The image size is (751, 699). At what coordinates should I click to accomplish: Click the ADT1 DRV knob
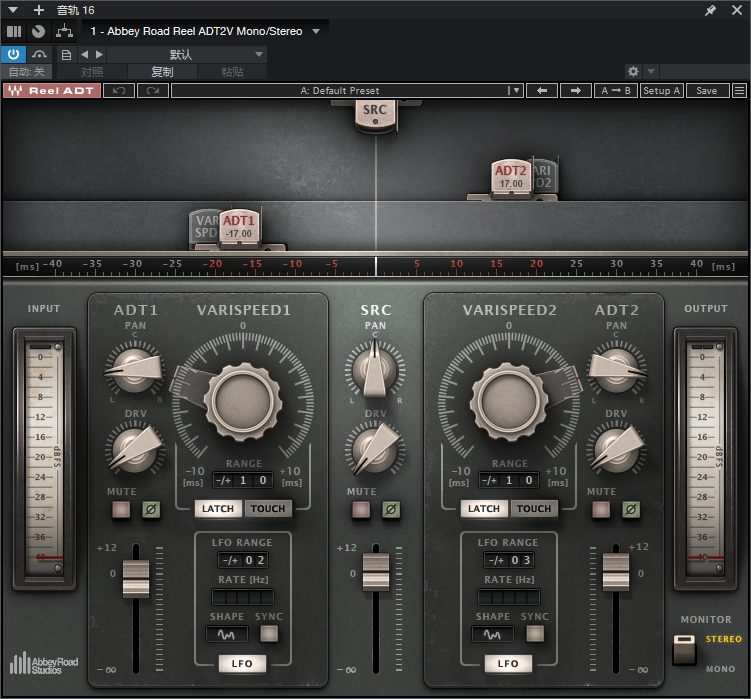(x=136, y=449)
